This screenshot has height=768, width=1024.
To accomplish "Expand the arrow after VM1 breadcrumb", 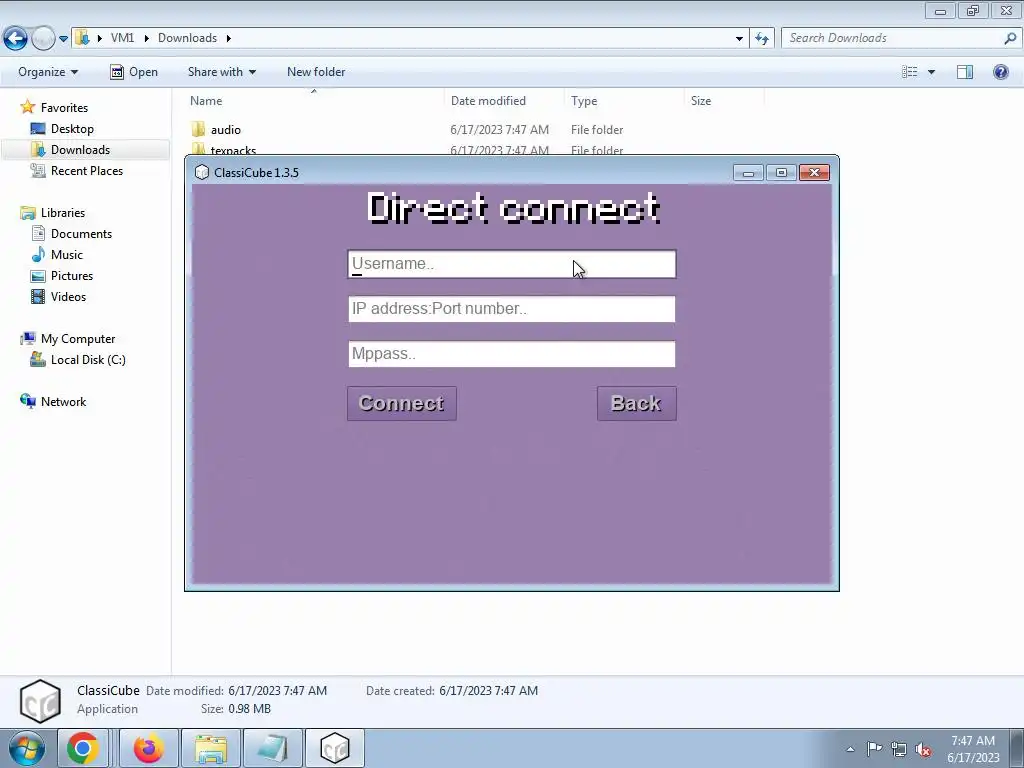I will point(146,38).
